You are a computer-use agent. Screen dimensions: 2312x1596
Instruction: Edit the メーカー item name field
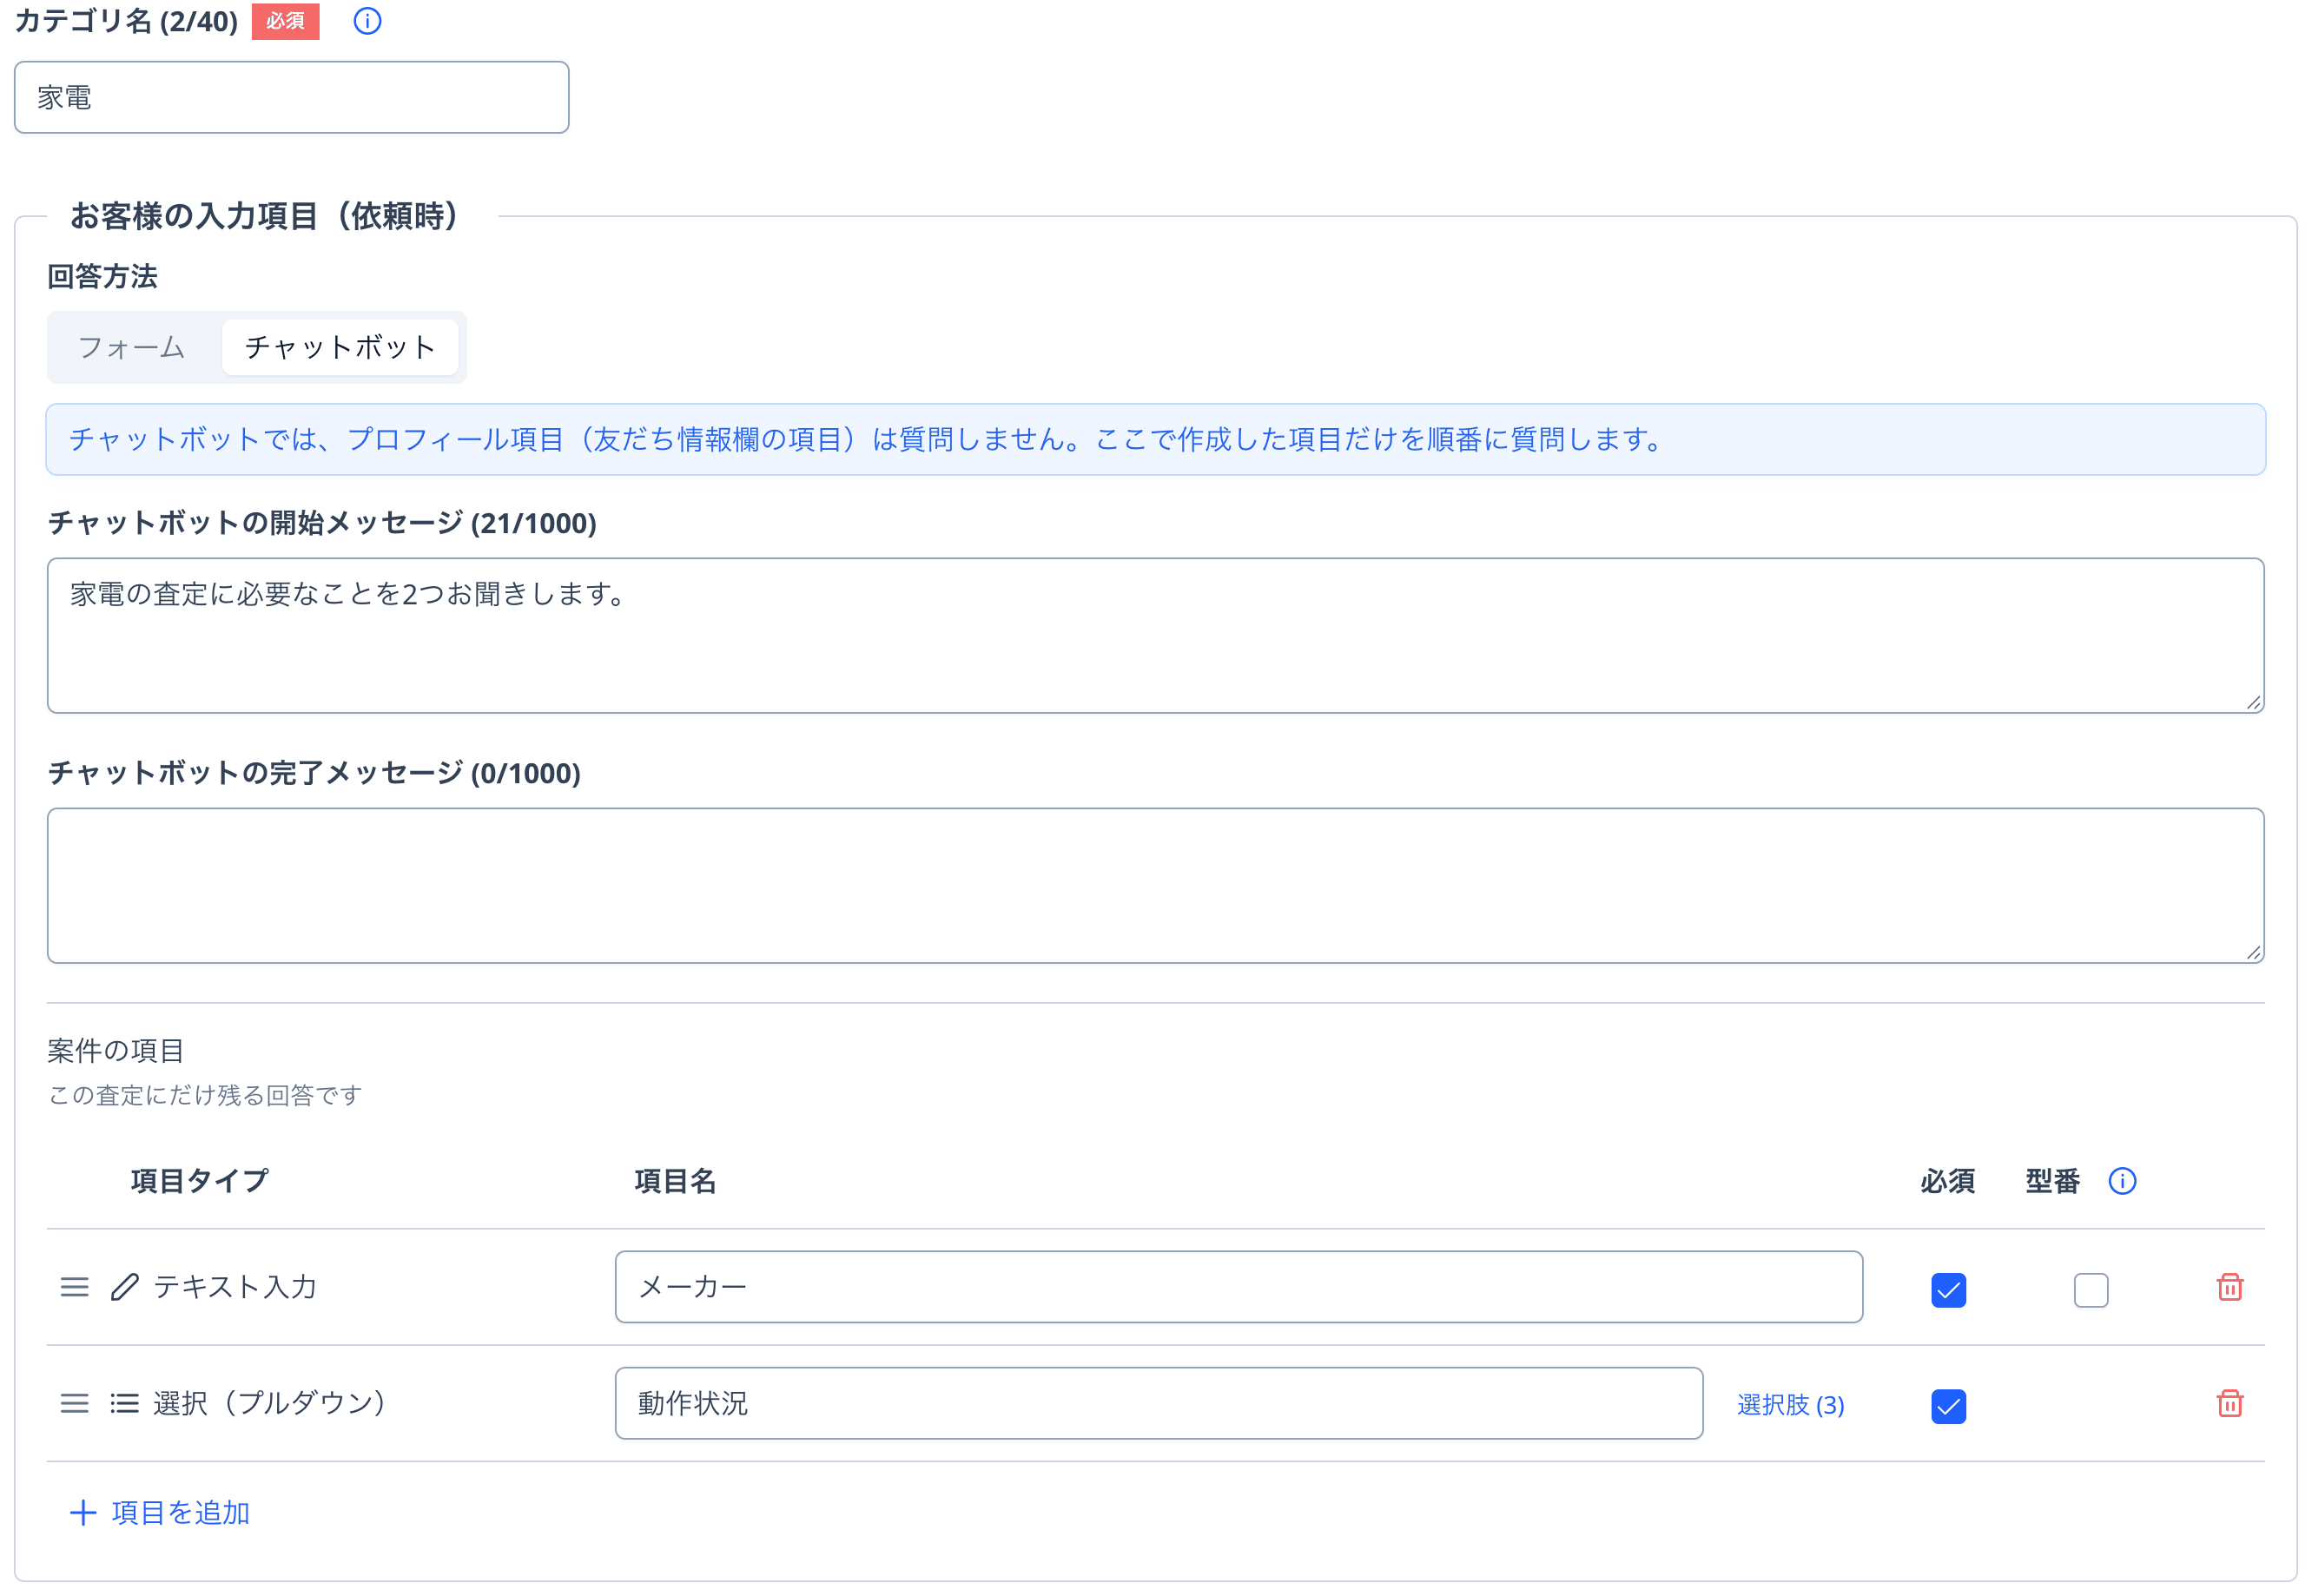pos(1238,1287)
